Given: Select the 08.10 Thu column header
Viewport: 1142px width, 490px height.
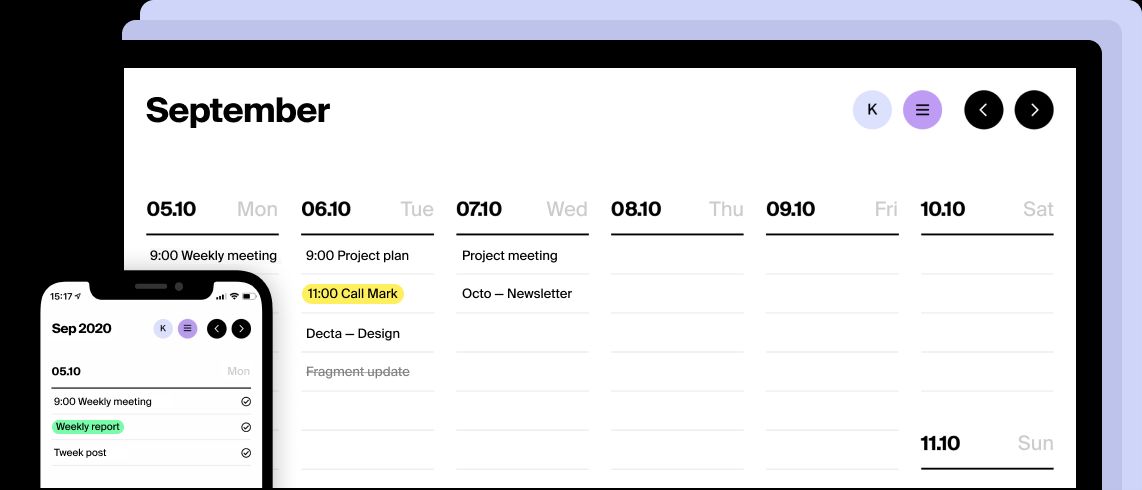Looking at the screenshot, I should (x=677, y=210).
